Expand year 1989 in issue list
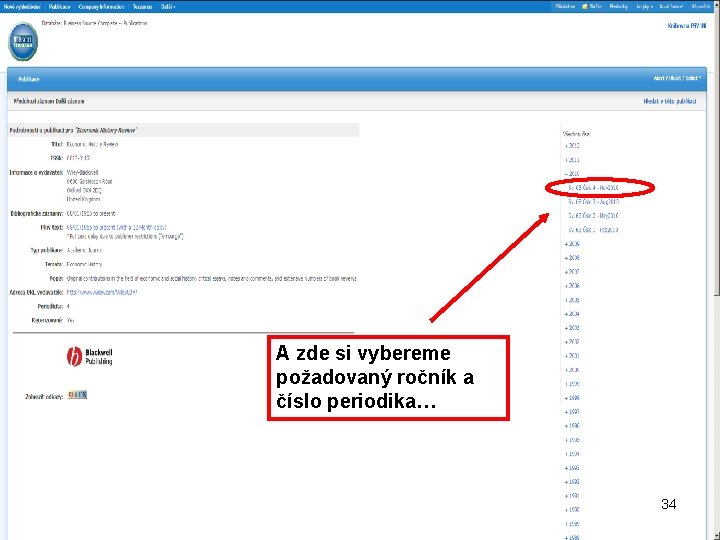The height and width of the screenshot is (540, 720). (572, 524)
